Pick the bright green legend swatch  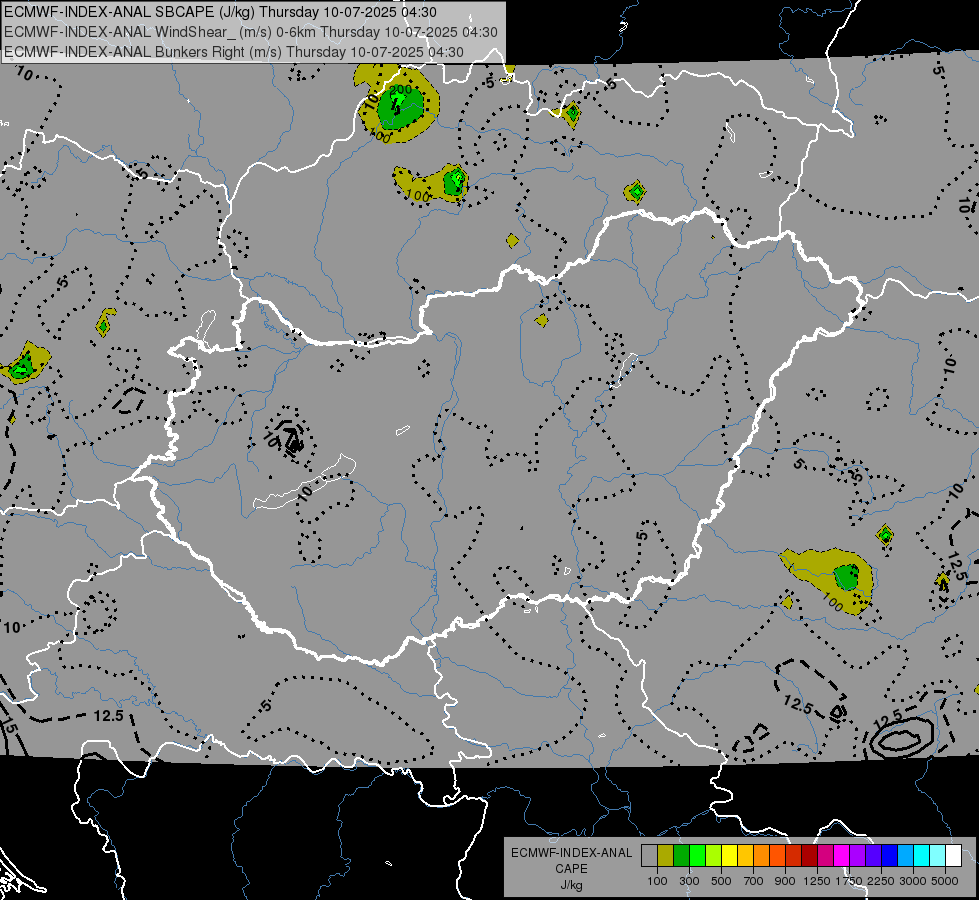697,856
